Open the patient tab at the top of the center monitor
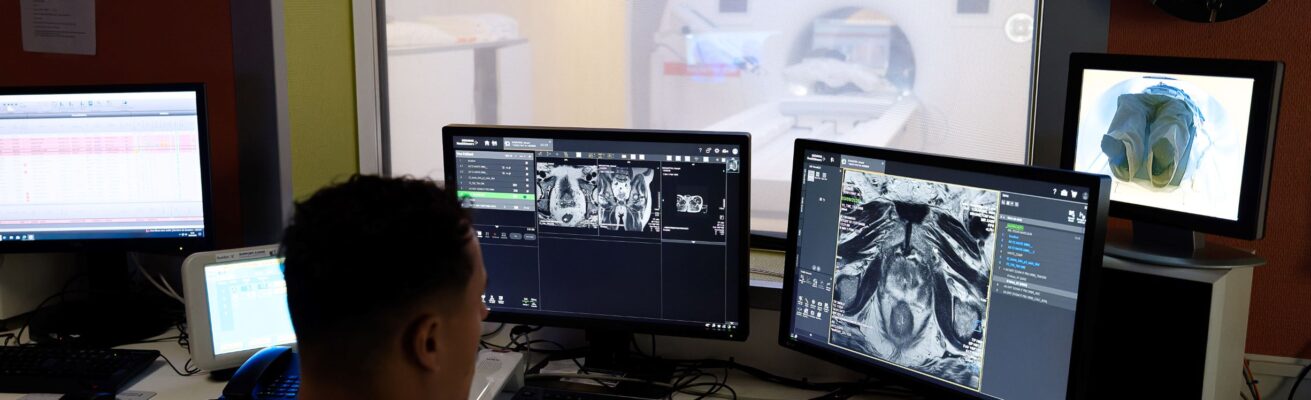 tap(526, 144)
